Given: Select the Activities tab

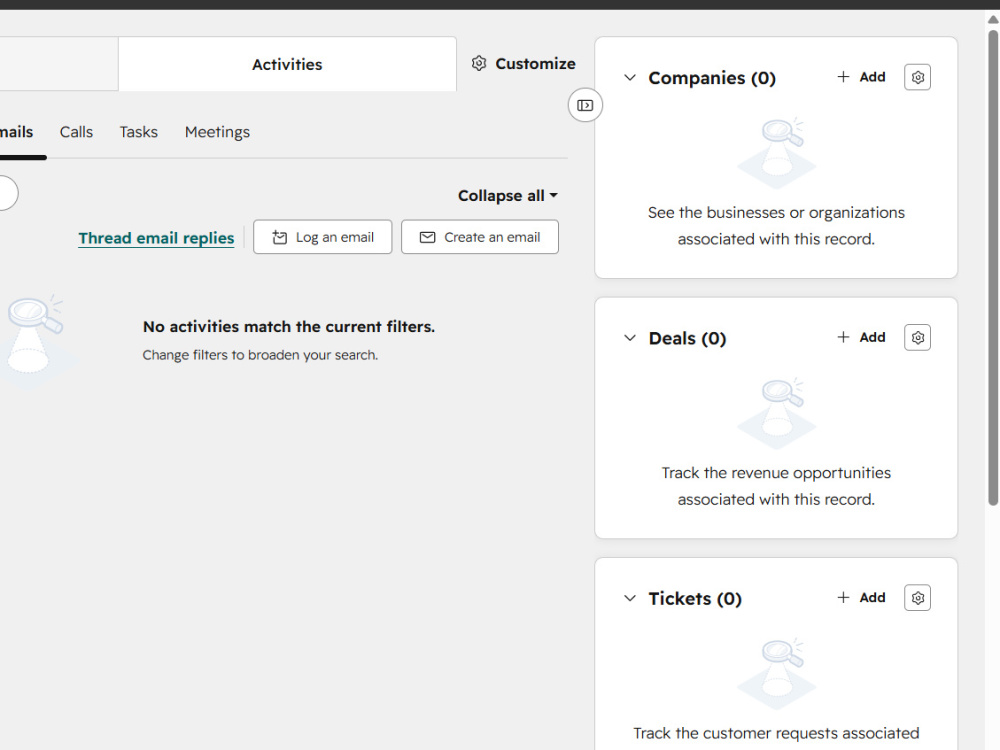Looking at the screenshot, I should (287, 64).
